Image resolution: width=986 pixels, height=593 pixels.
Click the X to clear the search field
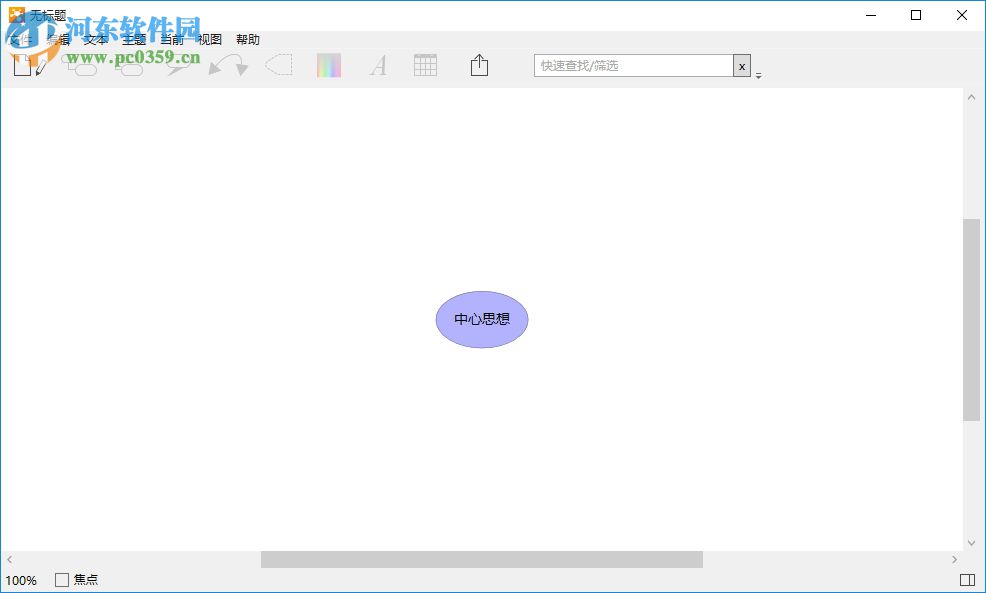coord(742,65)
